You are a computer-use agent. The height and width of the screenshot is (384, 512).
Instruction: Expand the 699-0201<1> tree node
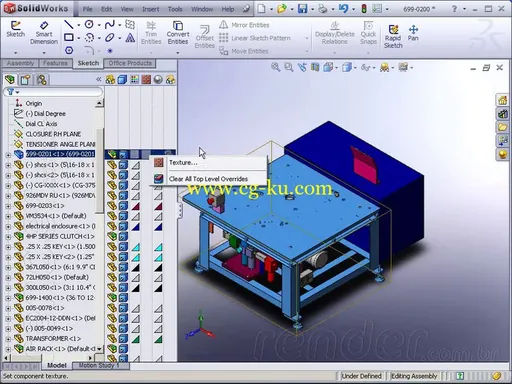pyautogui.click(x=8, y=154)
